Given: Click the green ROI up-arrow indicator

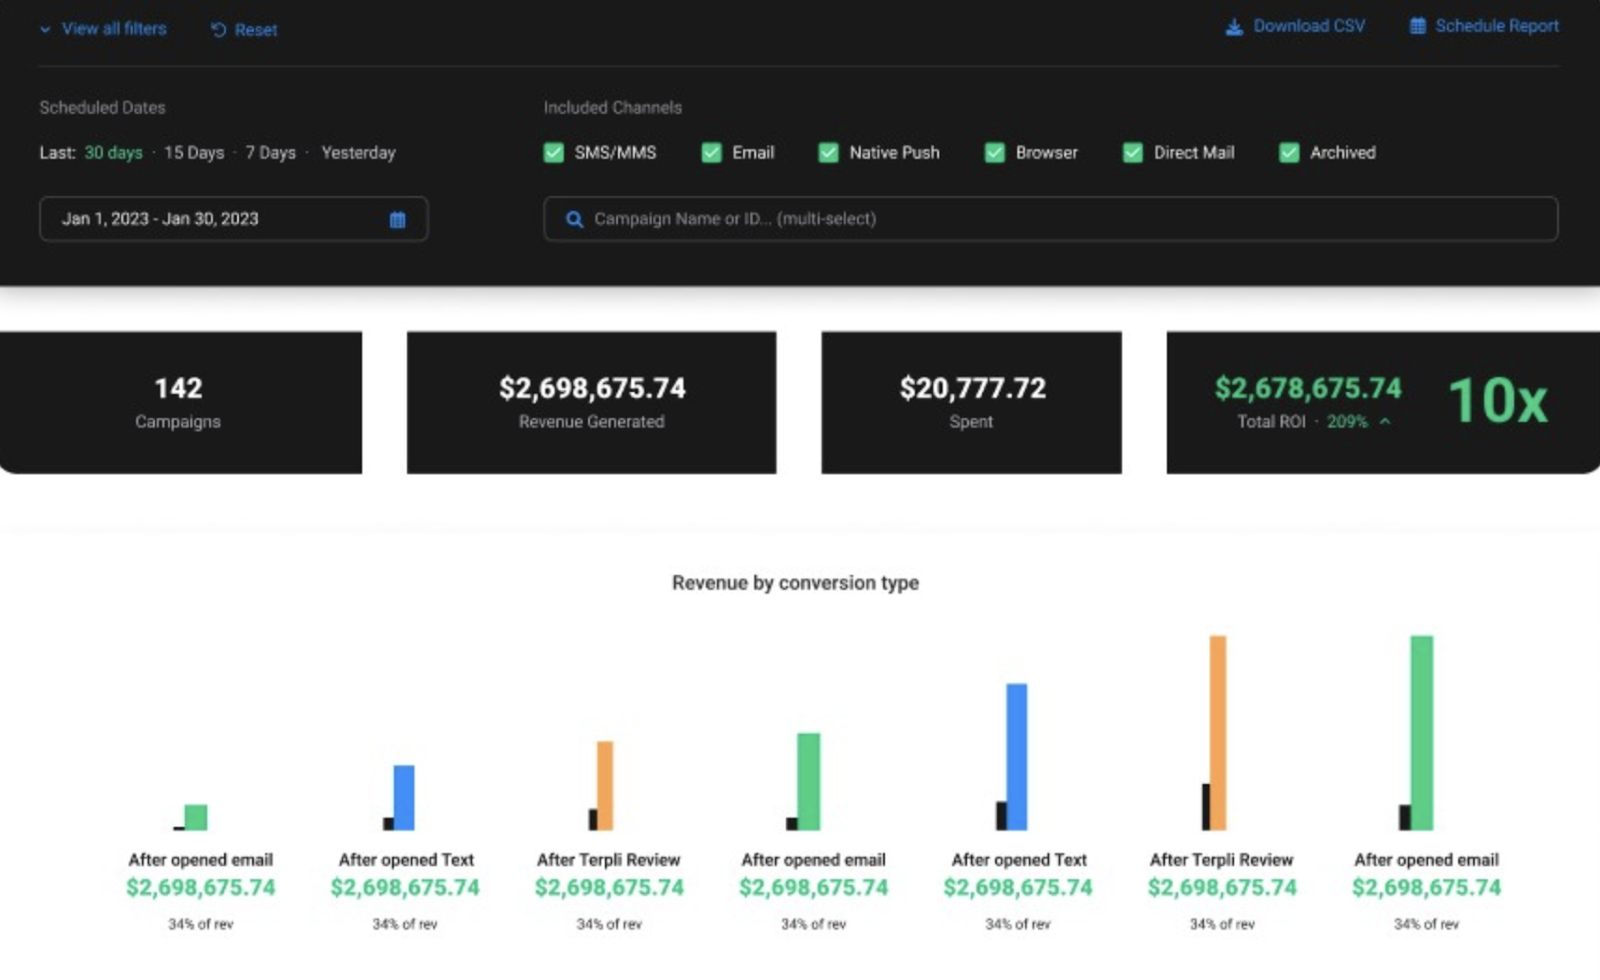Looking at the screenshot, I should pos(1385,422).
